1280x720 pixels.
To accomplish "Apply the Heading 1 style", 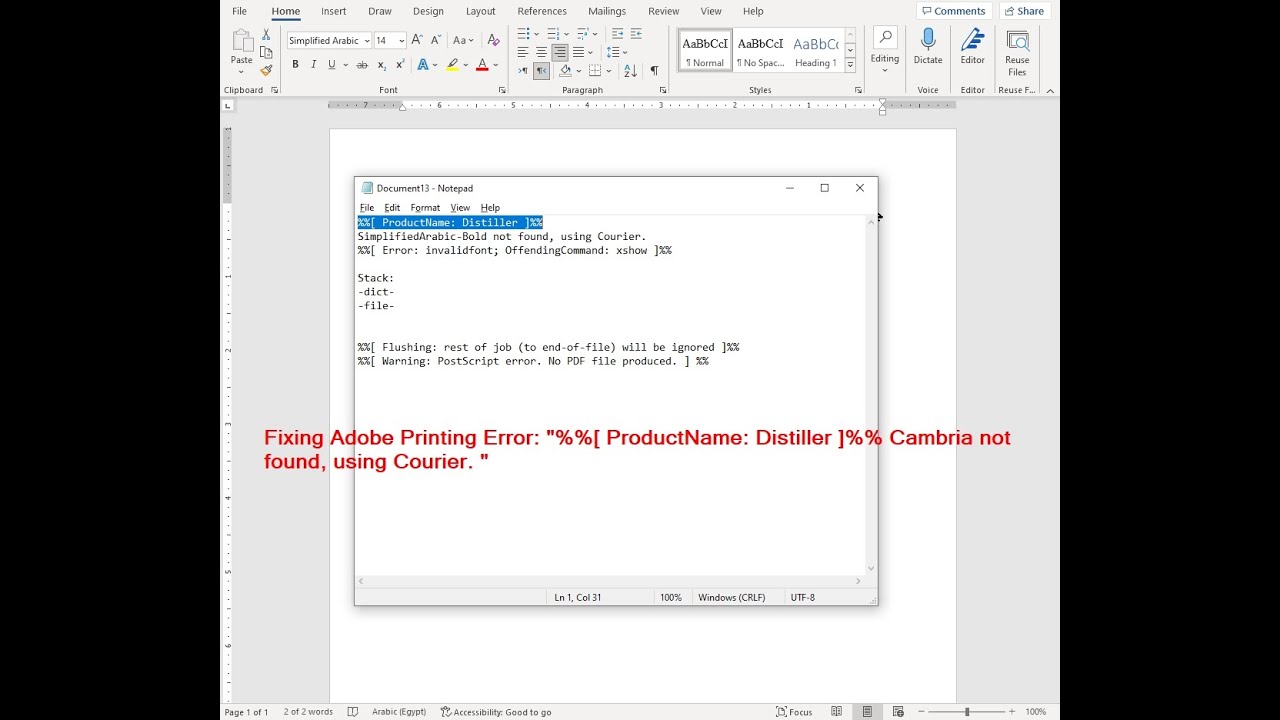I will pos(816,50).
